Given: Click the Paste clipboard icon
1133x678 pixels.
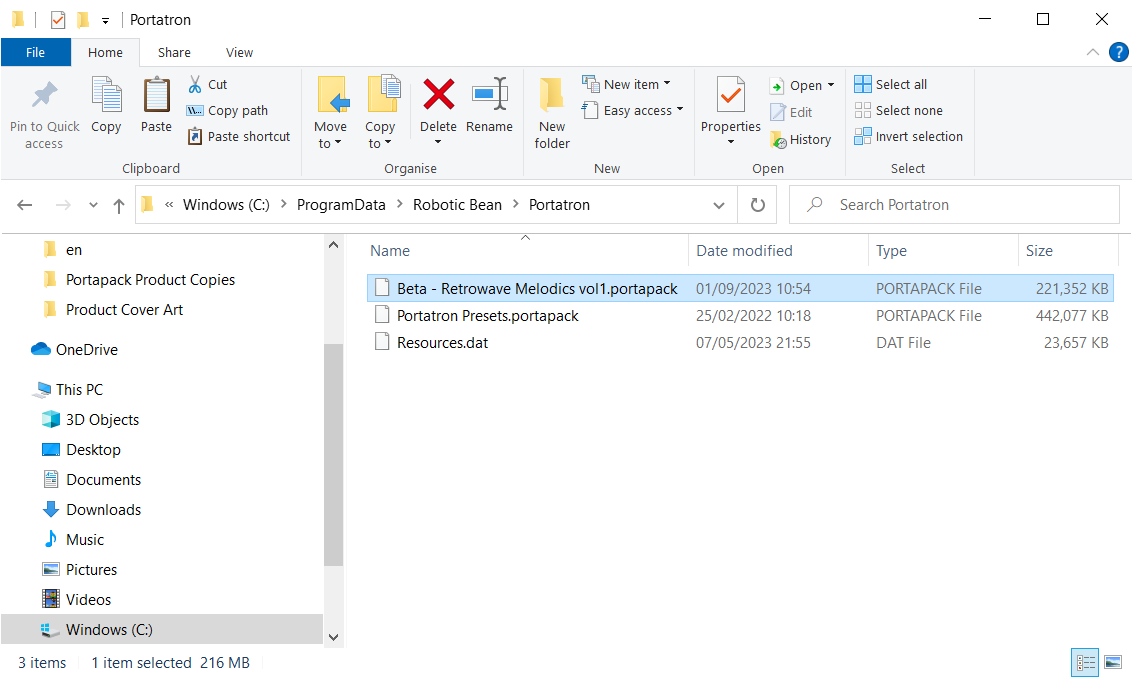Looking at the screenshot, I should (x=156, y=96).
